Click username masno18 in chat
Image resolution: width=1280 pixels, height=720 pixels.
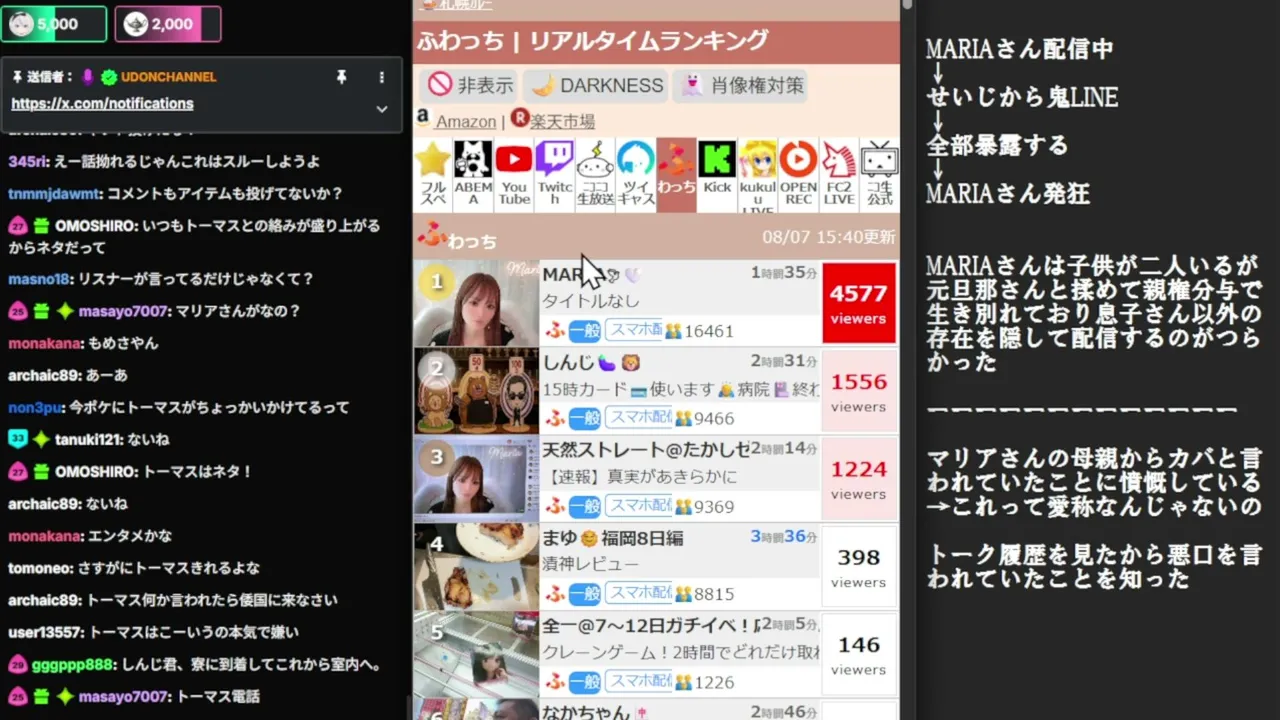coord(38,279)
